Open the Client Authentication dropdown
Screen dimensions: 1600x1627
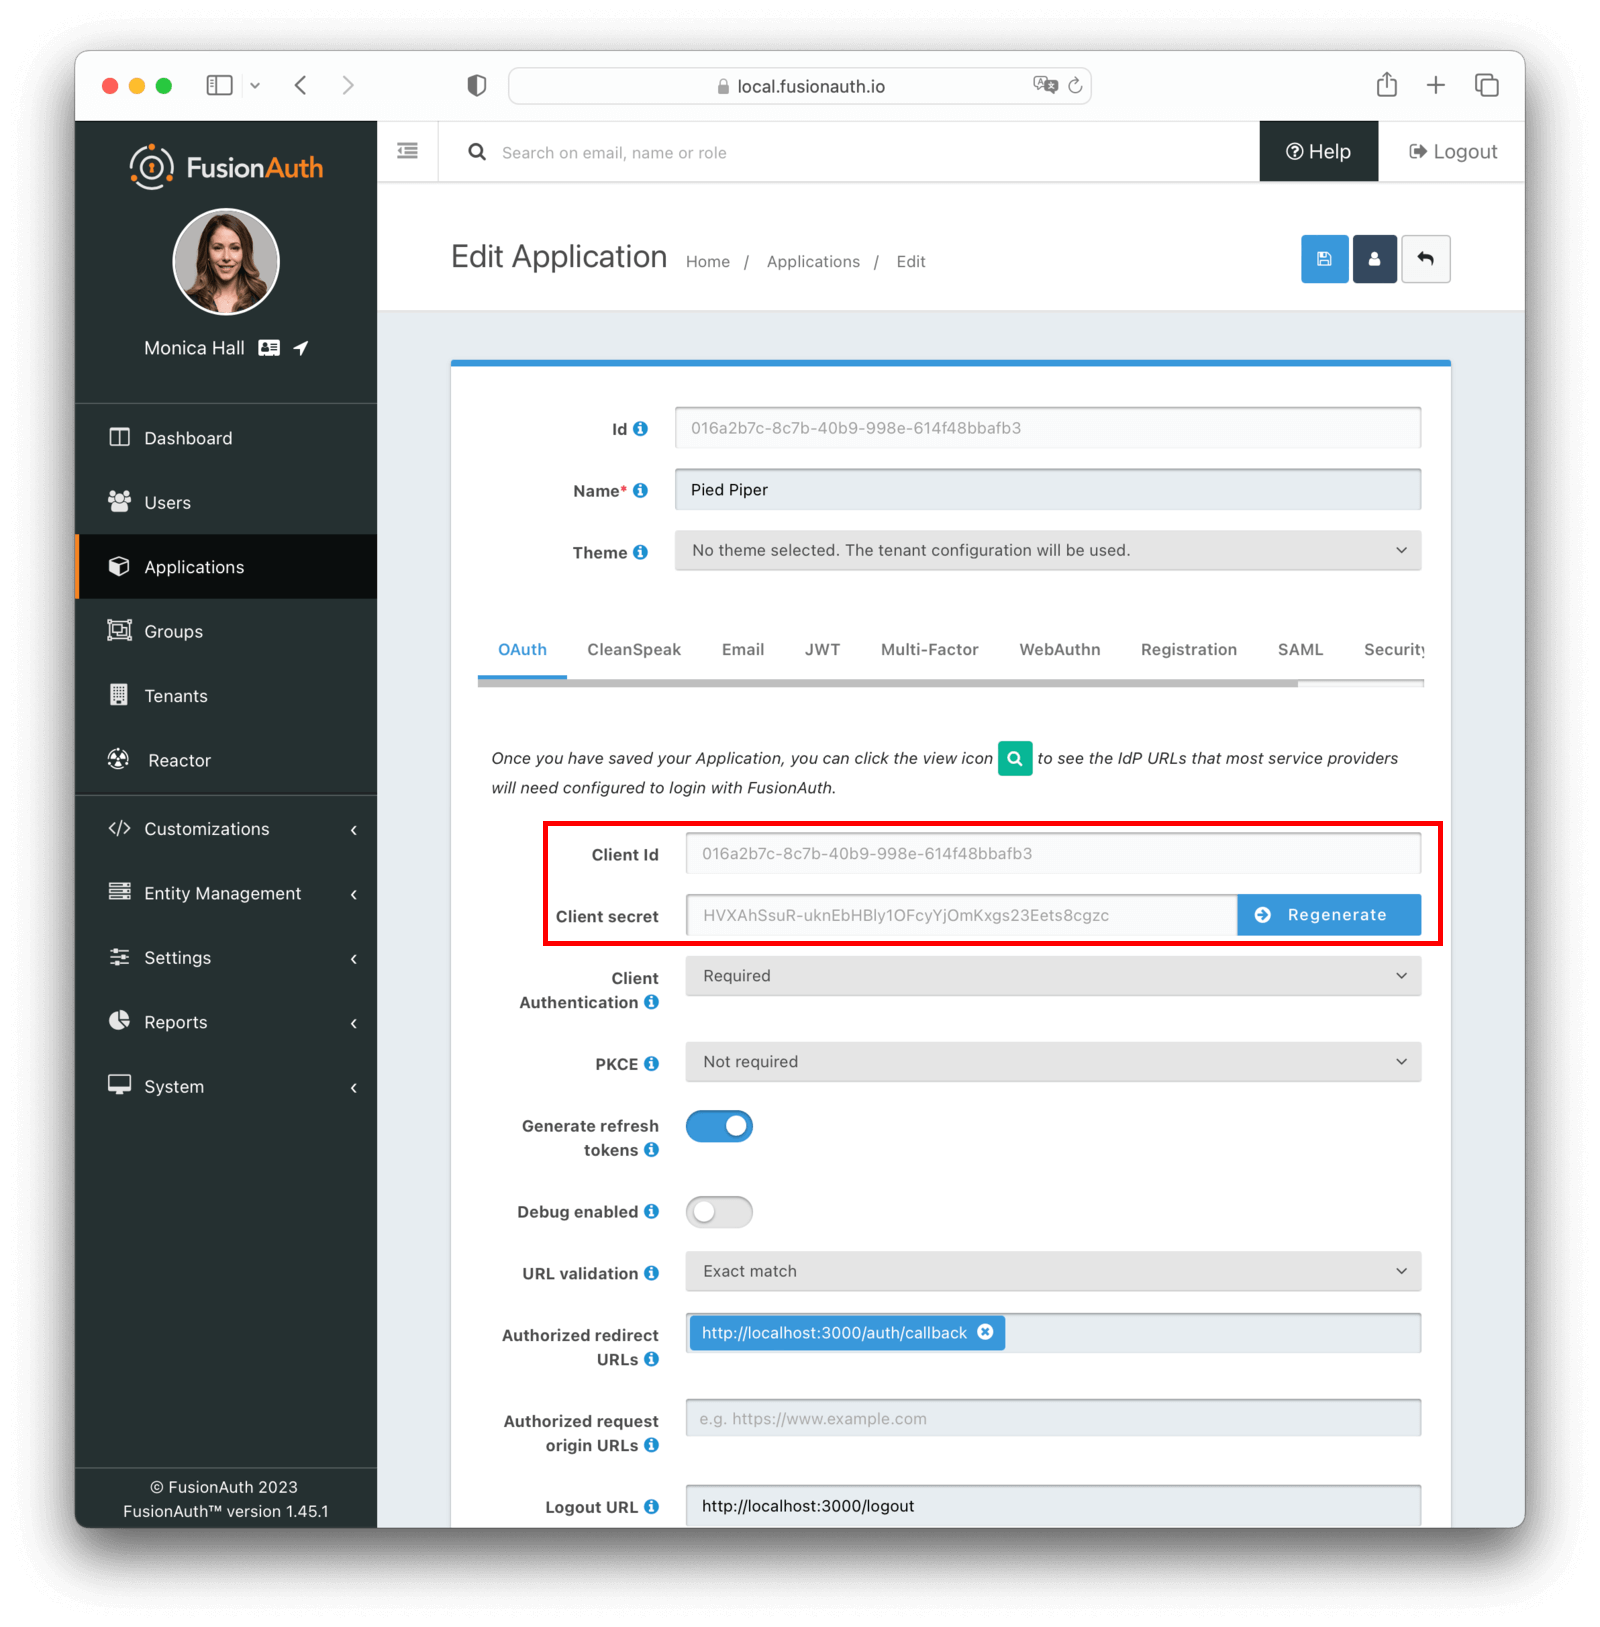tap(1053, 976)
